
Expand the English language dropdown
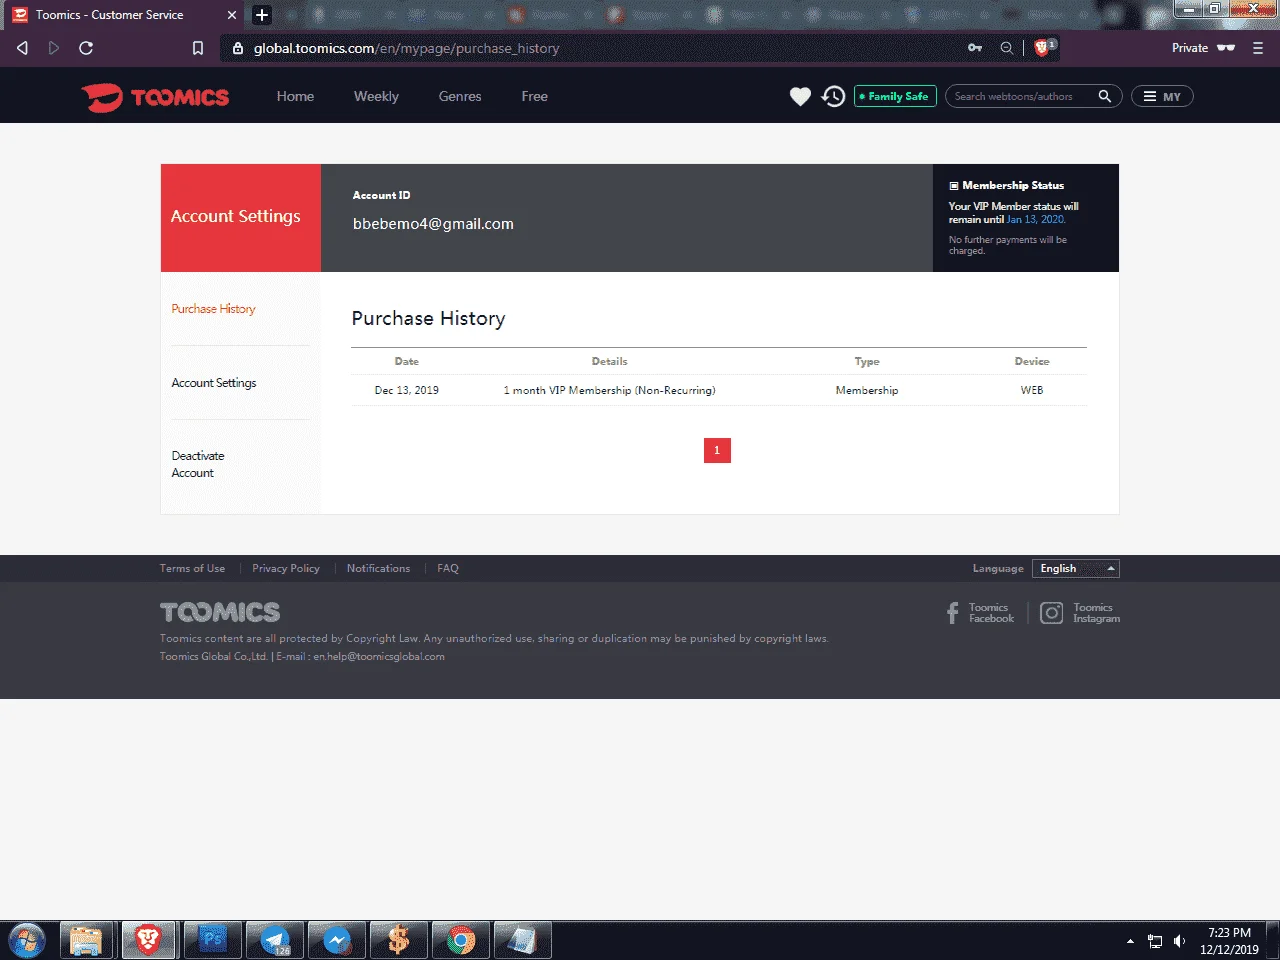(x=1076, y=569)
